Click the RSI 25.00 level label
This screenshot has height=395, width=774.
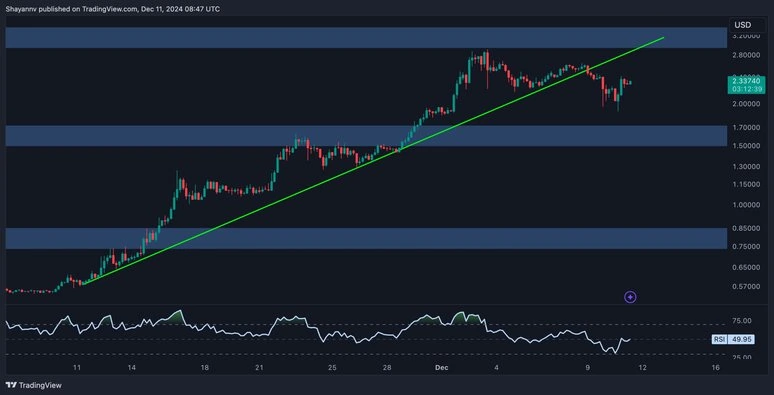coord(742,357)
